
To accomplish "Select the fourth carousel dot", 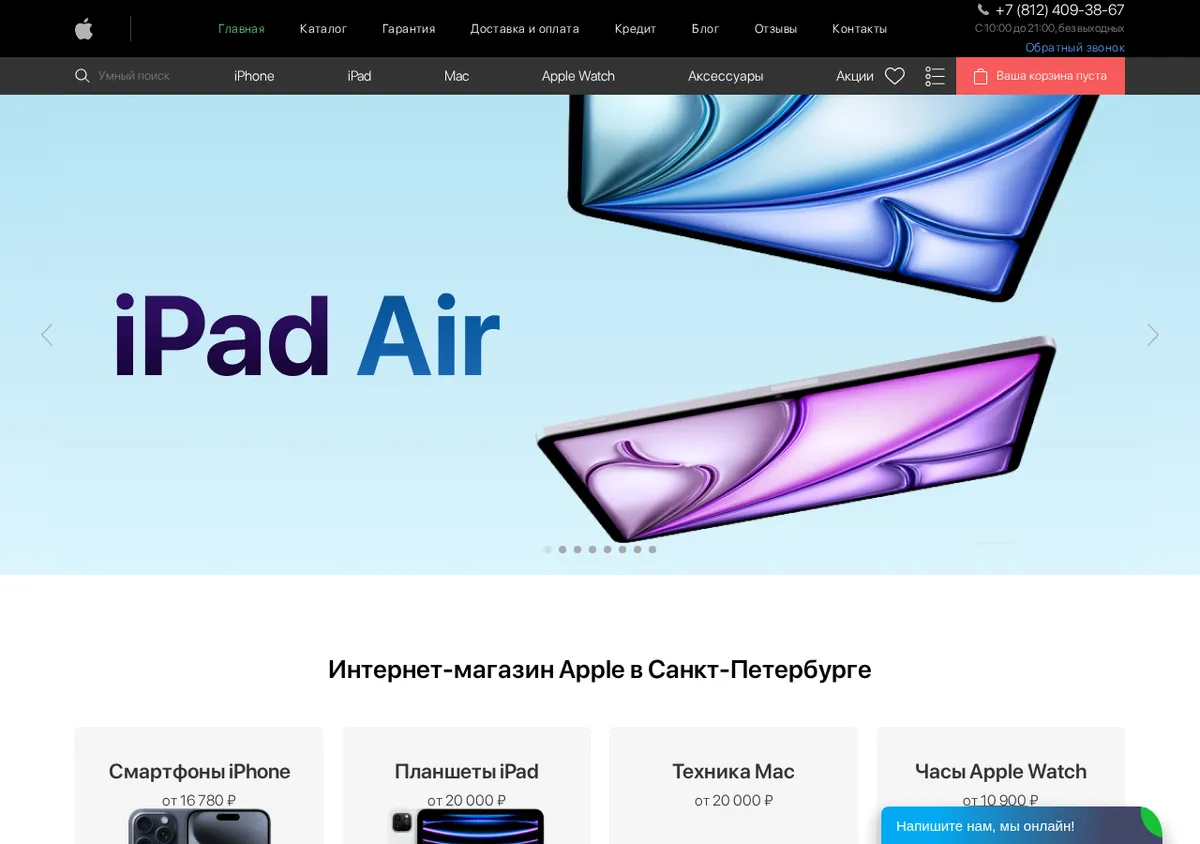I will [x=592, y=549].
